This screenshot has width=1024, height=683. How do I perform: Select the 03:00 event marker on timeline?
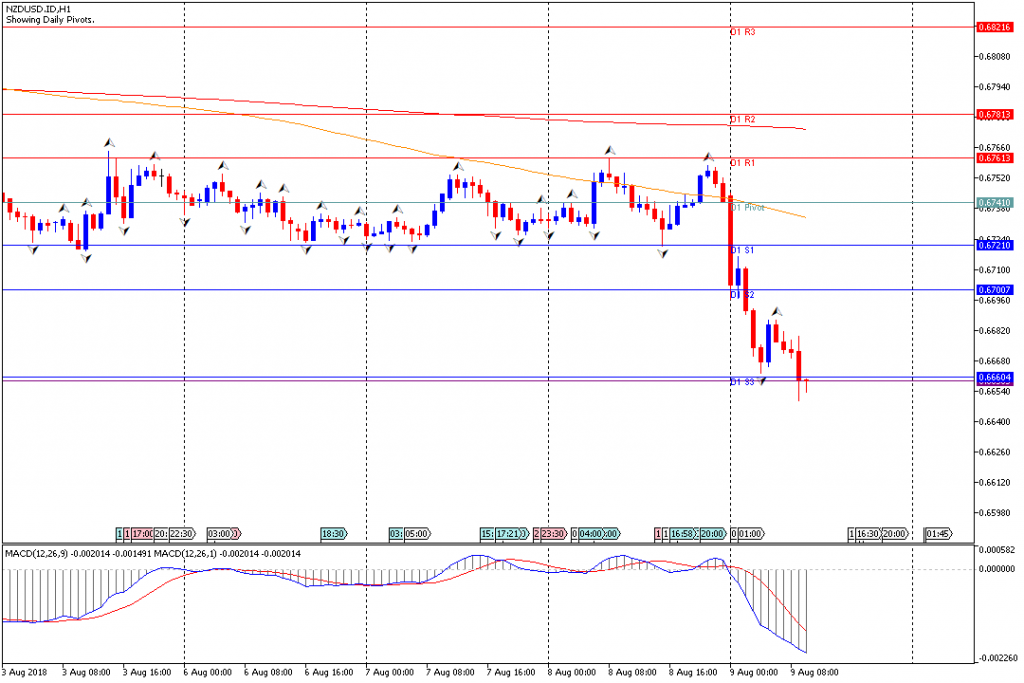(x=221, y=534)
